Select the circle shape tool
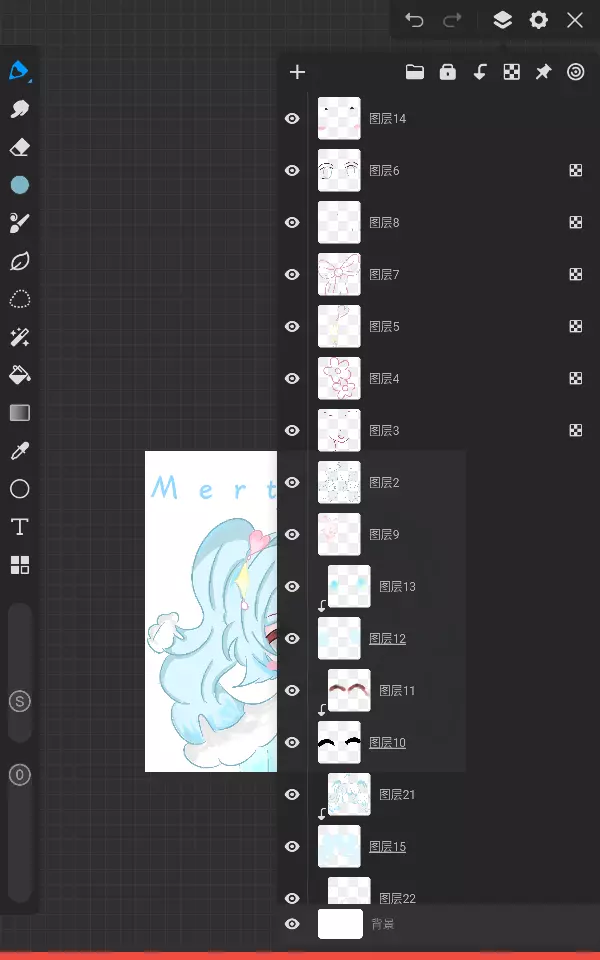The width and height of the screenshot is (600, 960). [20, 489]
